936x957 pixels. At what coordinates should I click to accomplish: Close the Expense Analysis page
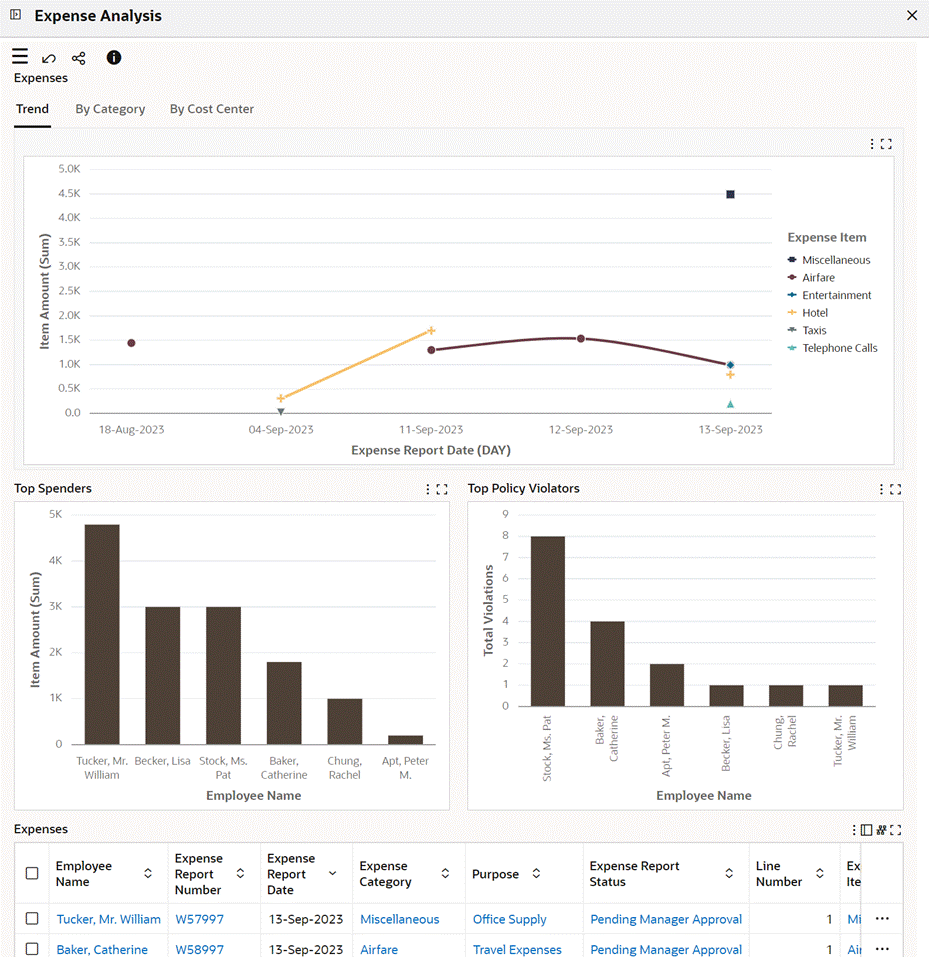pos(912,15)
